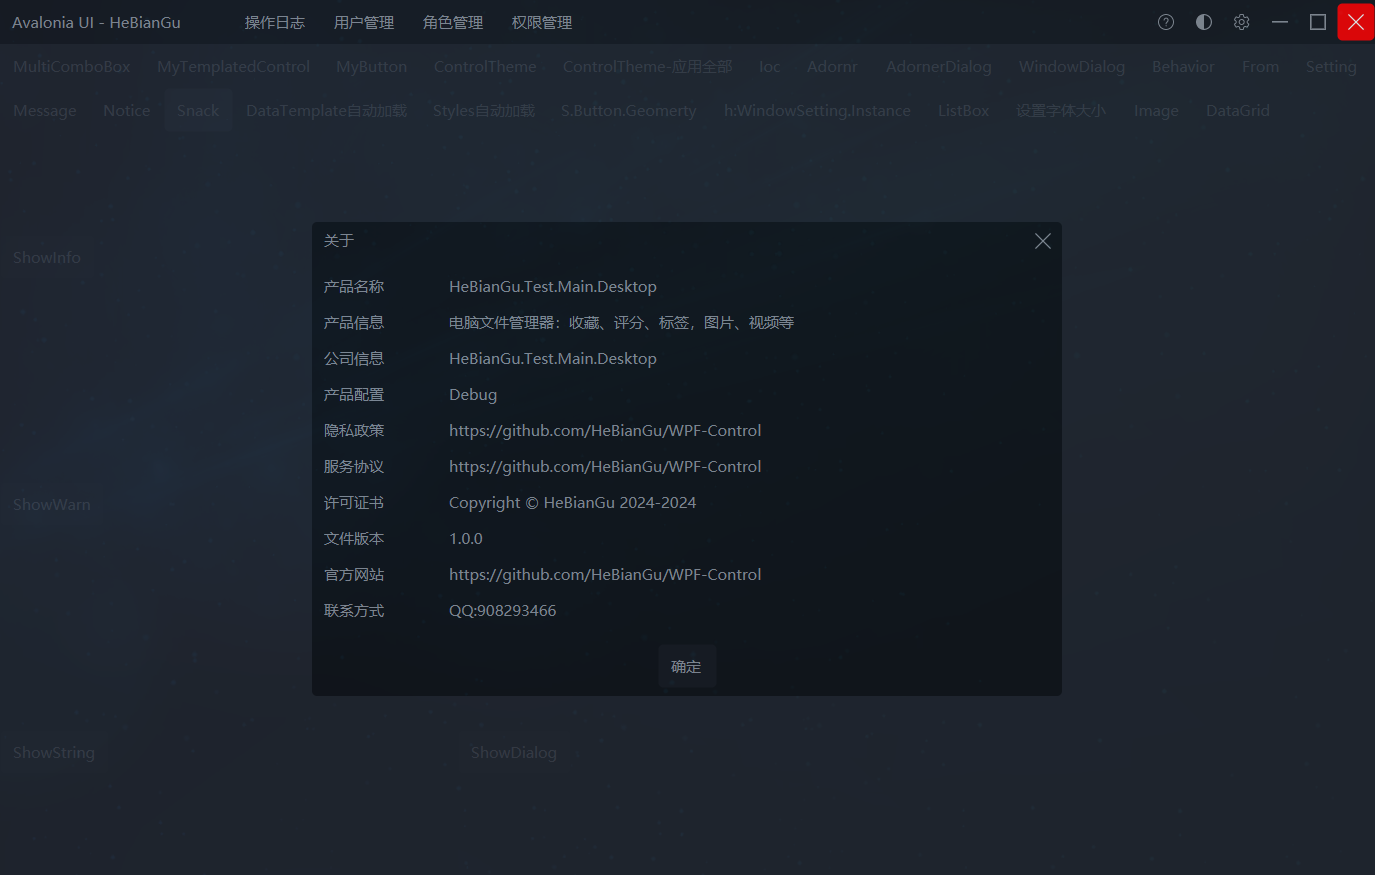Click the 官方网站 label
1375x875 pixels.
click(x=354, y=575)
